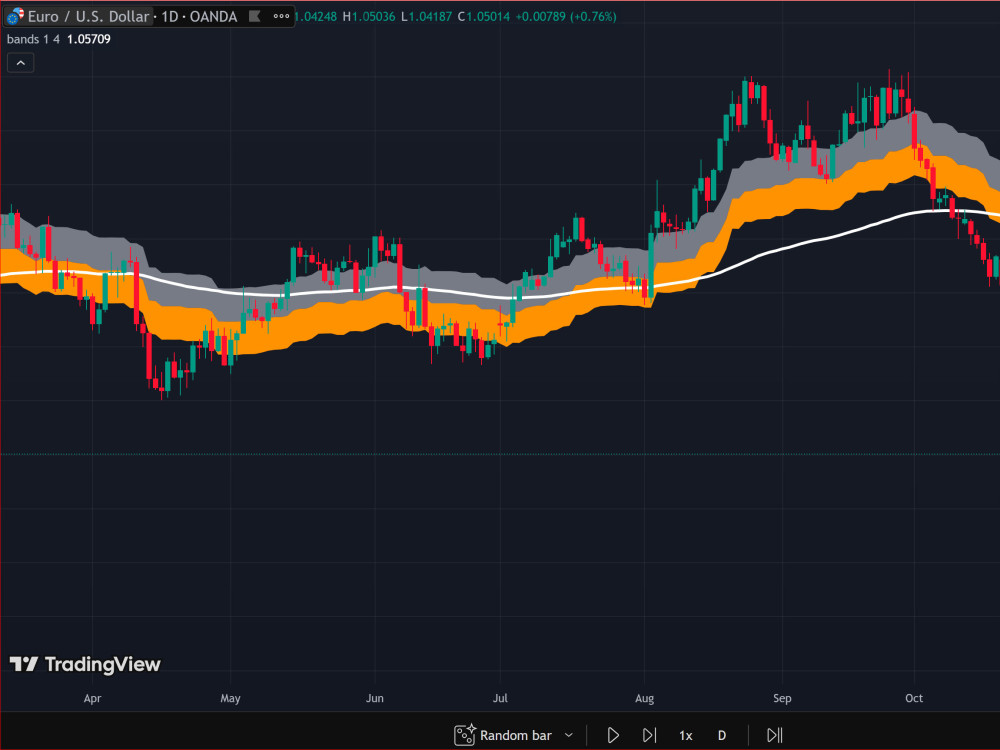
Task: Click the Jun label on time axis
Action: [x=375, y=698]
